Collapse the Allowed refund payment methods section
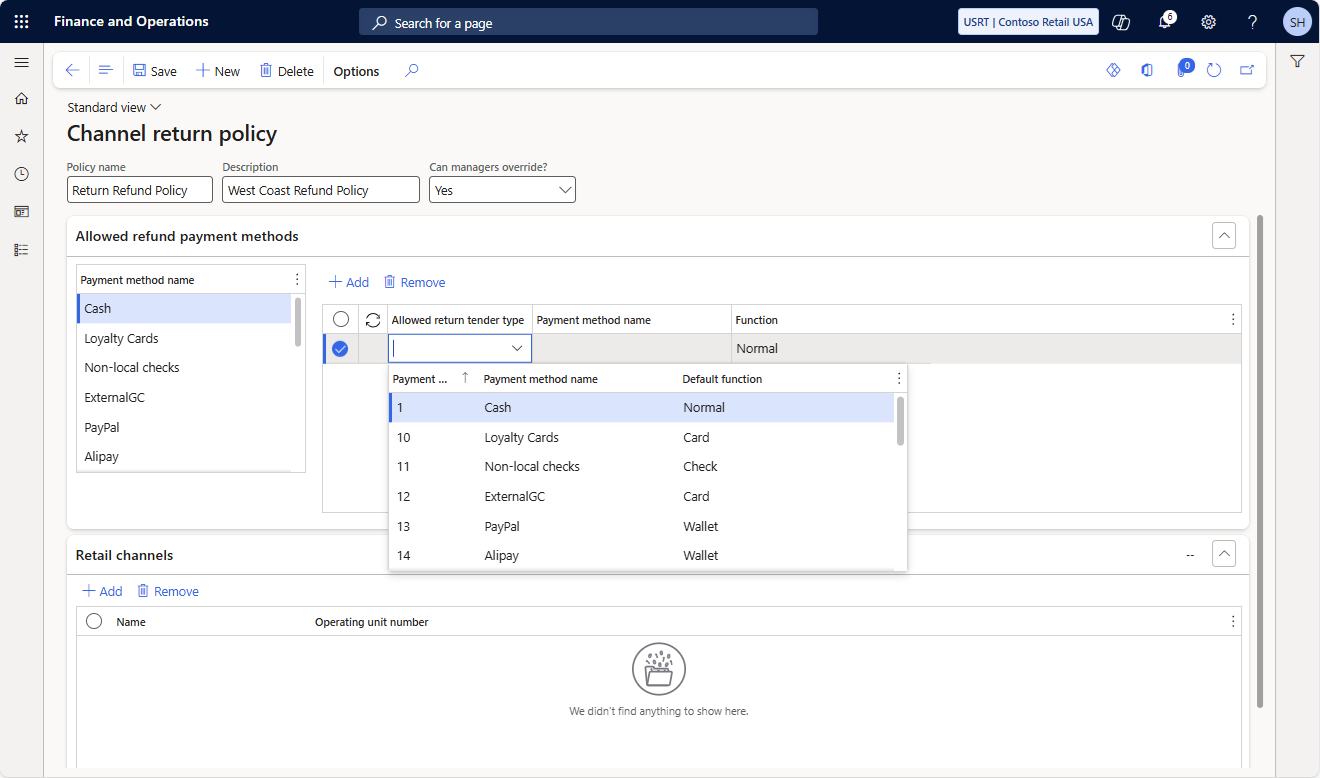Screen dimensions: 1320x778 1223,235
